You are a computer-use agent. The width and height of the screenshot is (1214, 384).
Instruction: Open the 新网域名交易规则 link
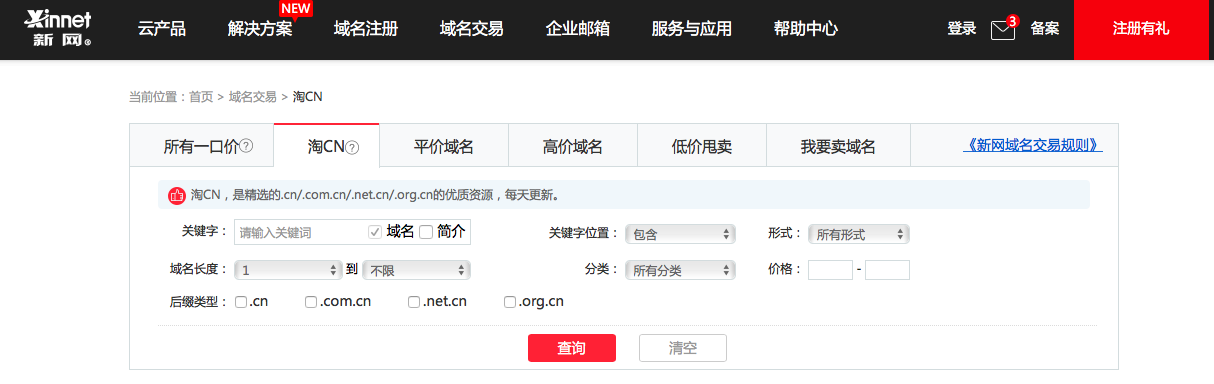(x=1033, y=146)
